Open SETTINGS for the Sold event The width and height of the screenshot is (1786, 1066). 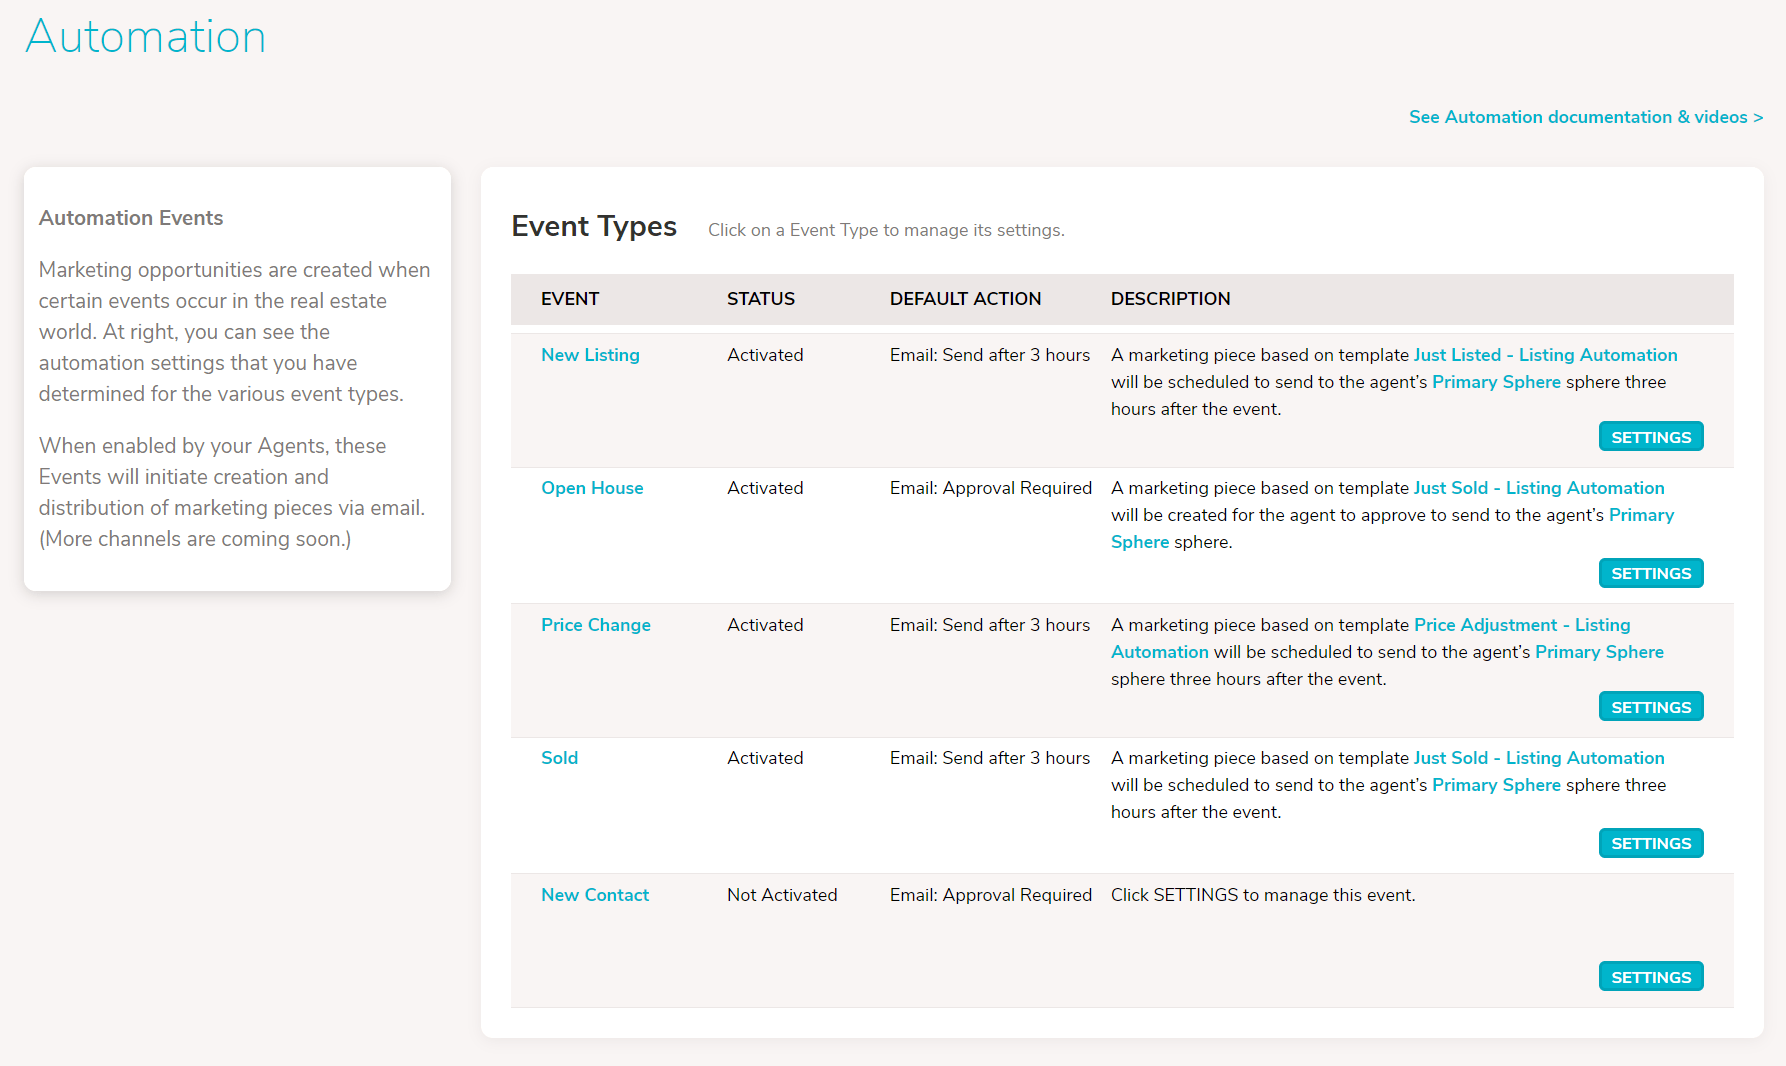pyautogui.click(x=1650, y=842)
